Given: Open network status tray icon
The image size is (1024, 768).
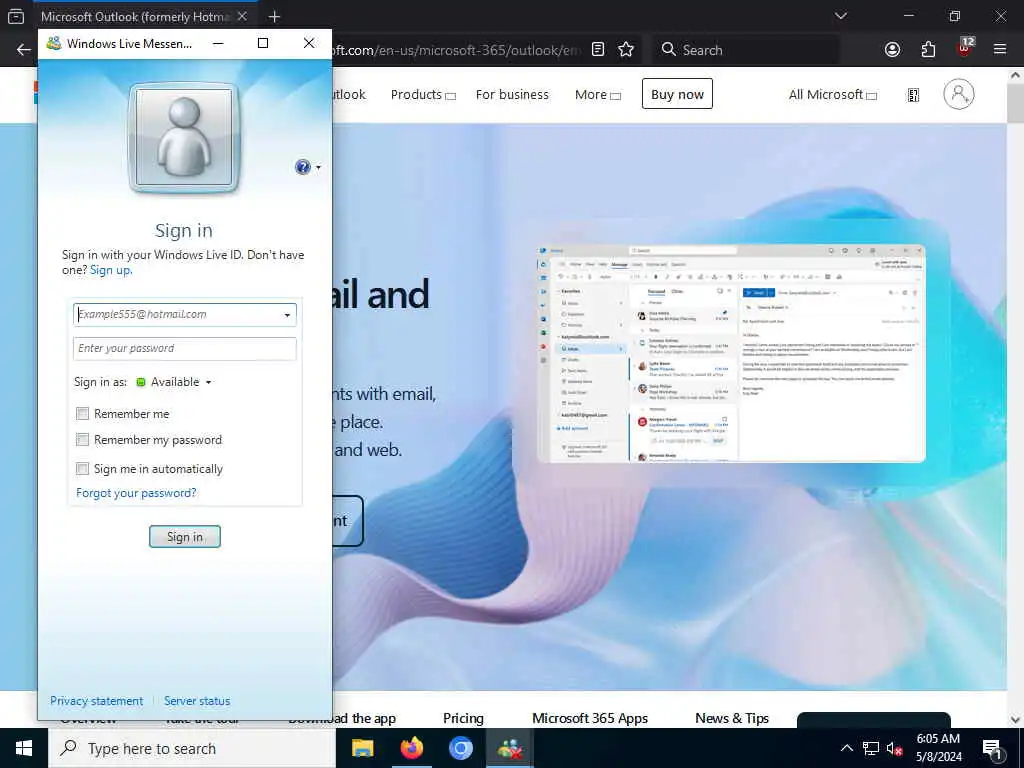Looking at the screenshot, I should tap(871, 748).
